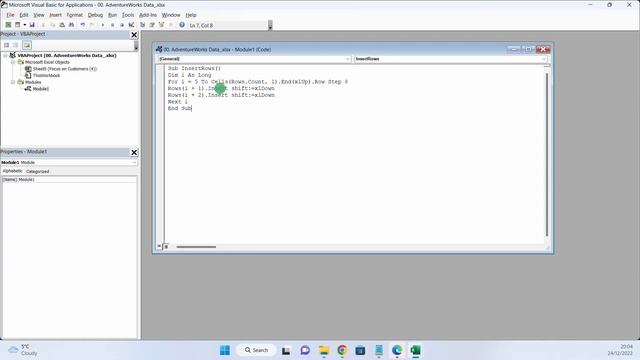Viewport: 640px width, 360px height.
Task: Click the (Name) Module1 property field
Action: (x=69, y=180)
